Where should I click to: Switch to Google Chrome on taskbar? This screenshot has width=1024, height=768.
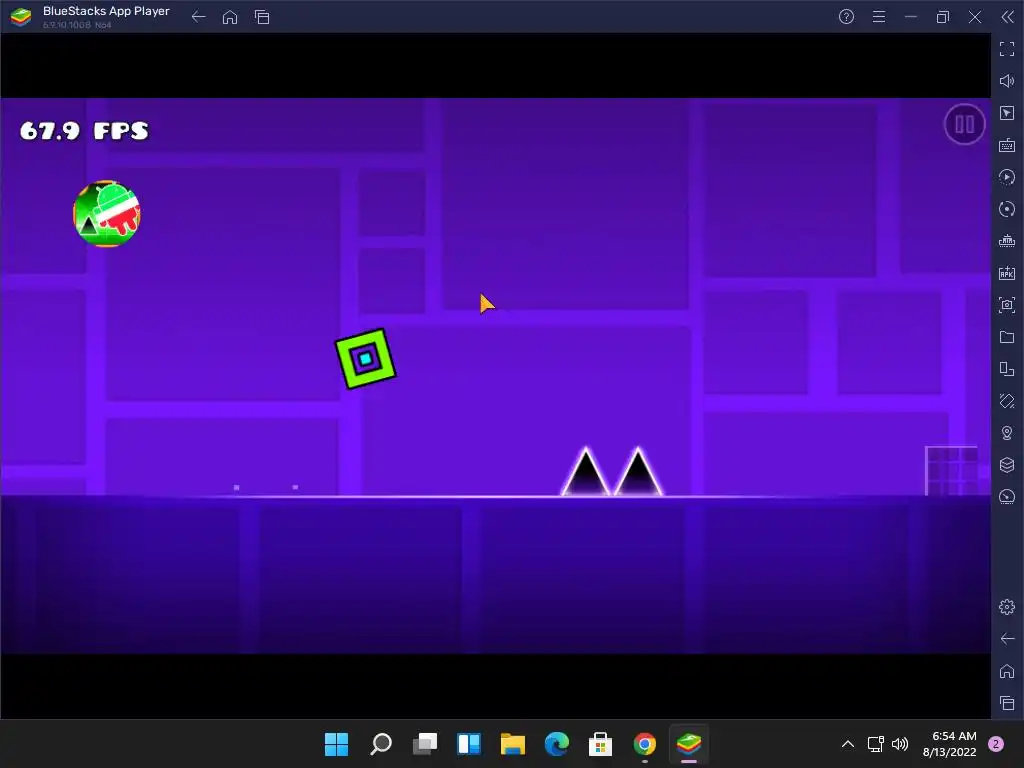tap(645, 744)
